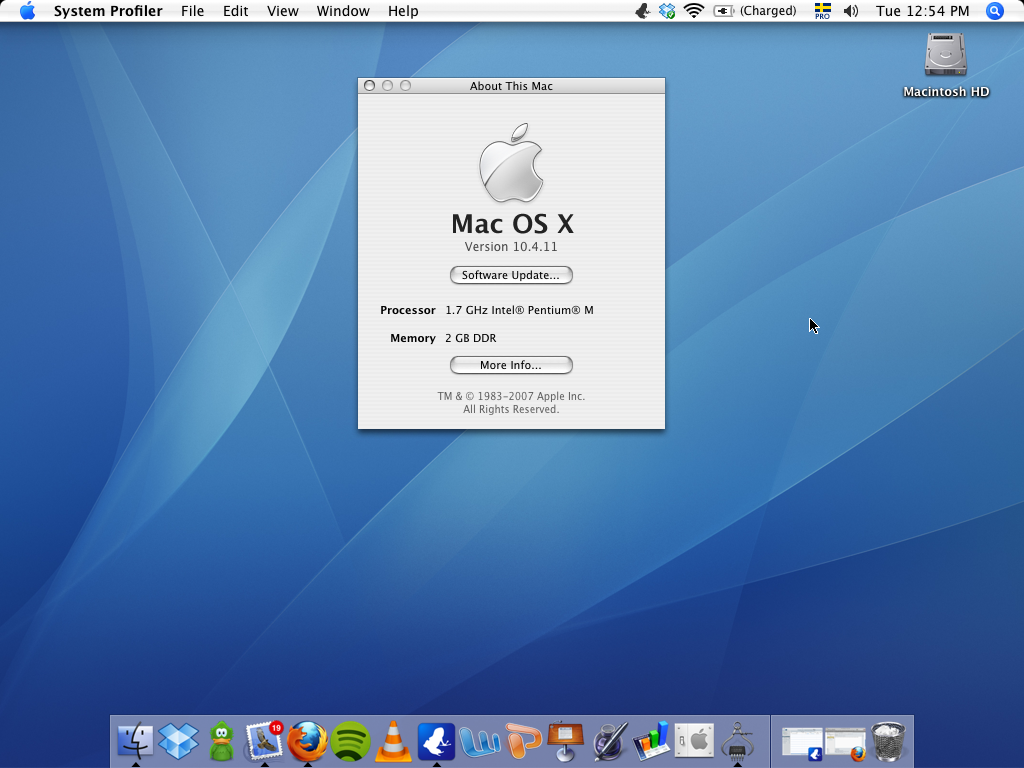Open Numbers bar chart icon

652,741
